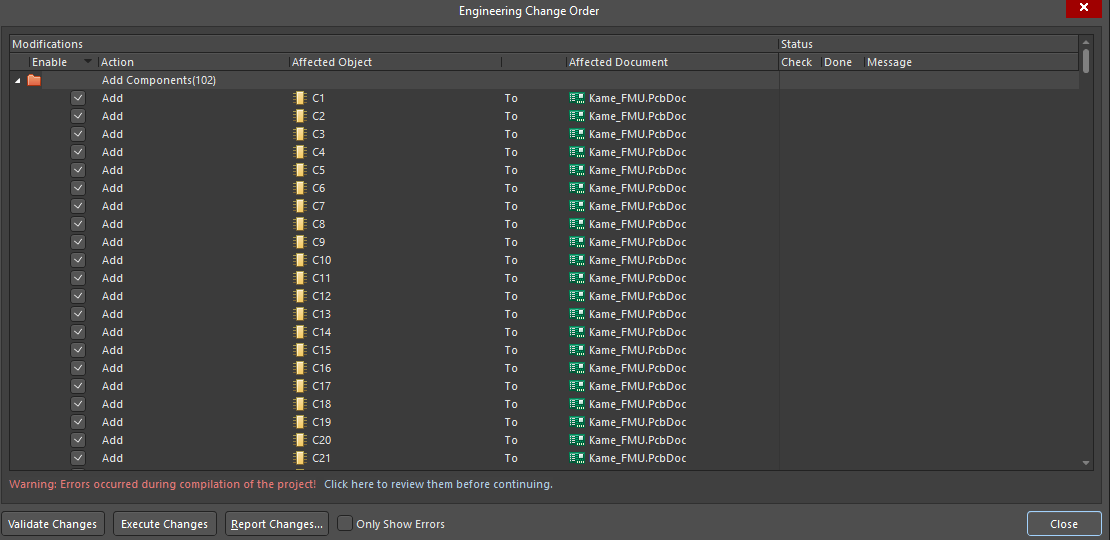Disable the Add C16 change checkbox
Screen dimensions: 1110x540
coord(78,369)
